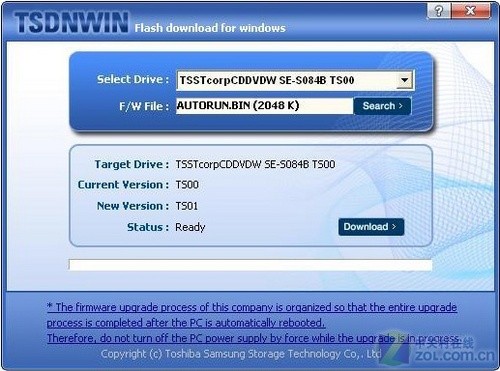Open the firmware upgrade process notice link
This screenshot has height=371, width=500.
point(252,307)
